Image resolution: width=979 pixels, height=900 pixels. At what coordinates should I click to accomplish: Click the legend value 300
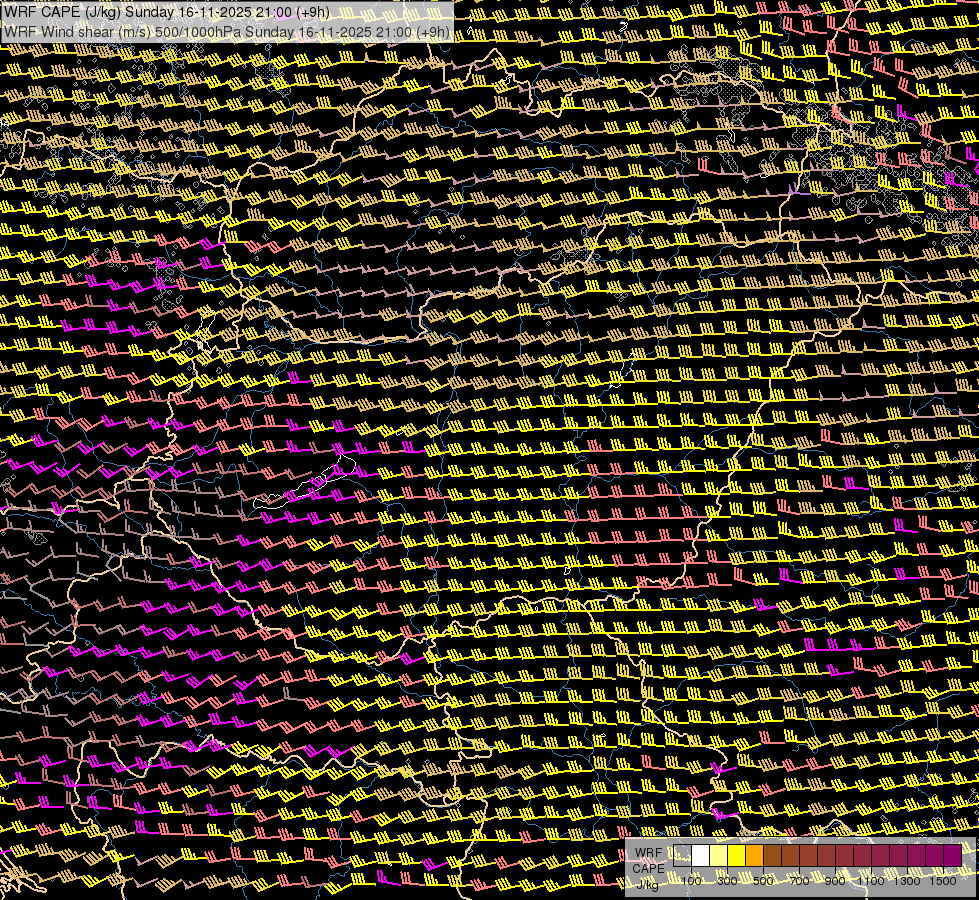pos(727,881)
